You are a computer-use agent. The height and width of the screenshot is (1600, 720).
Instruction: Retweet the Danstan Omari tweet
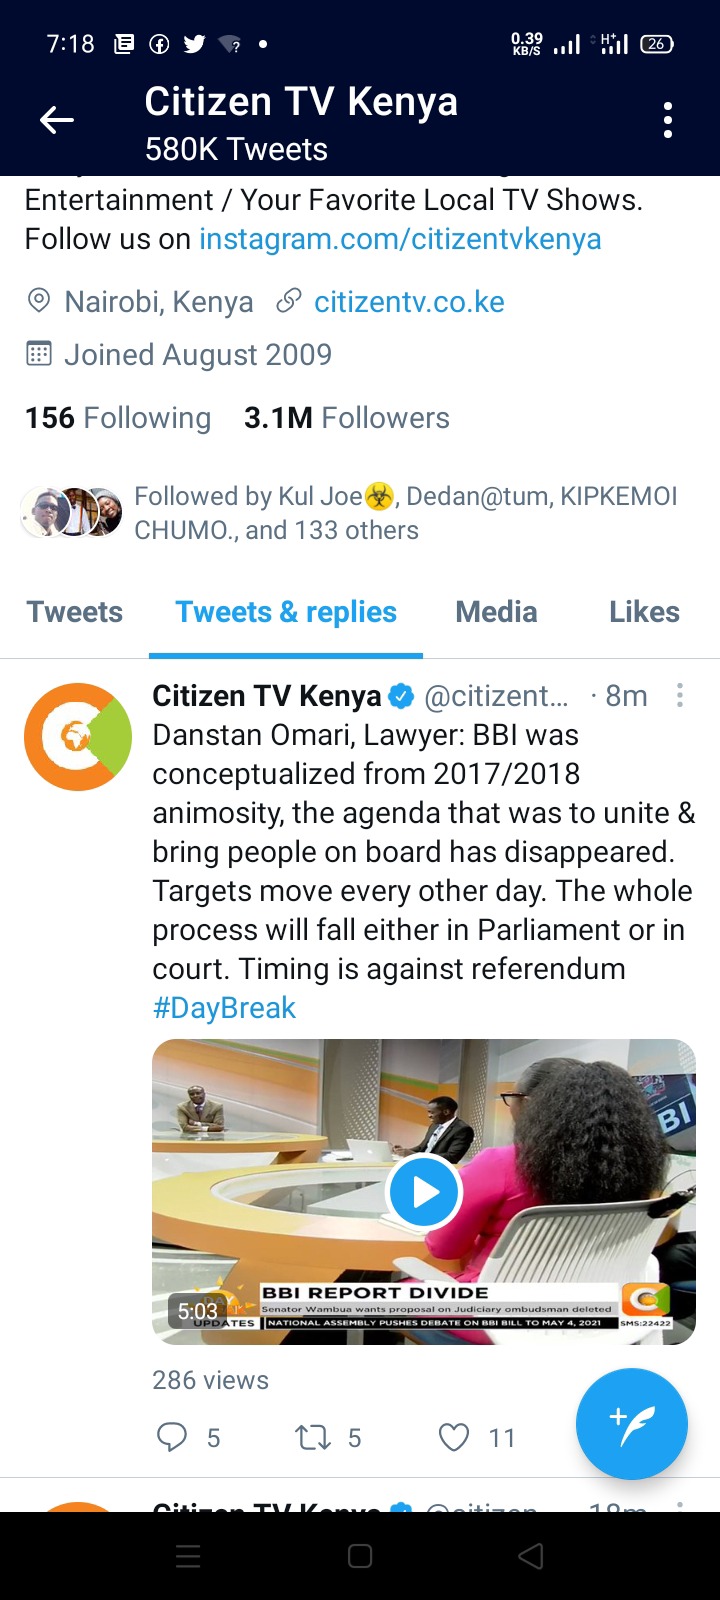click(313, 1437)
